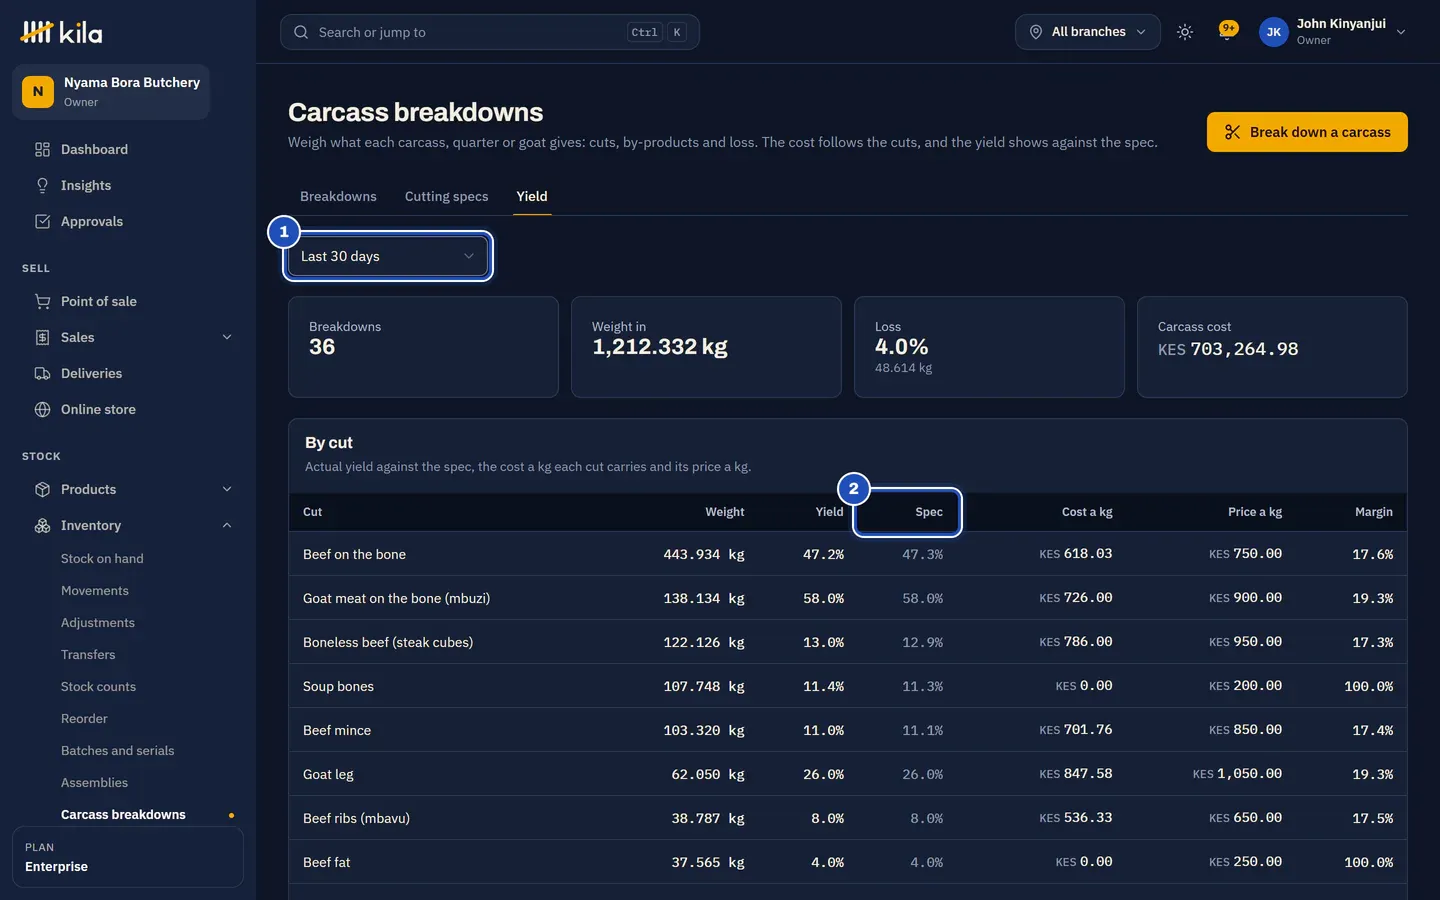Image resolution: width=1440 pixels, height=900 pixels.
Task: Collapse the Inventory submenu chevron
Action: point(227,525)
